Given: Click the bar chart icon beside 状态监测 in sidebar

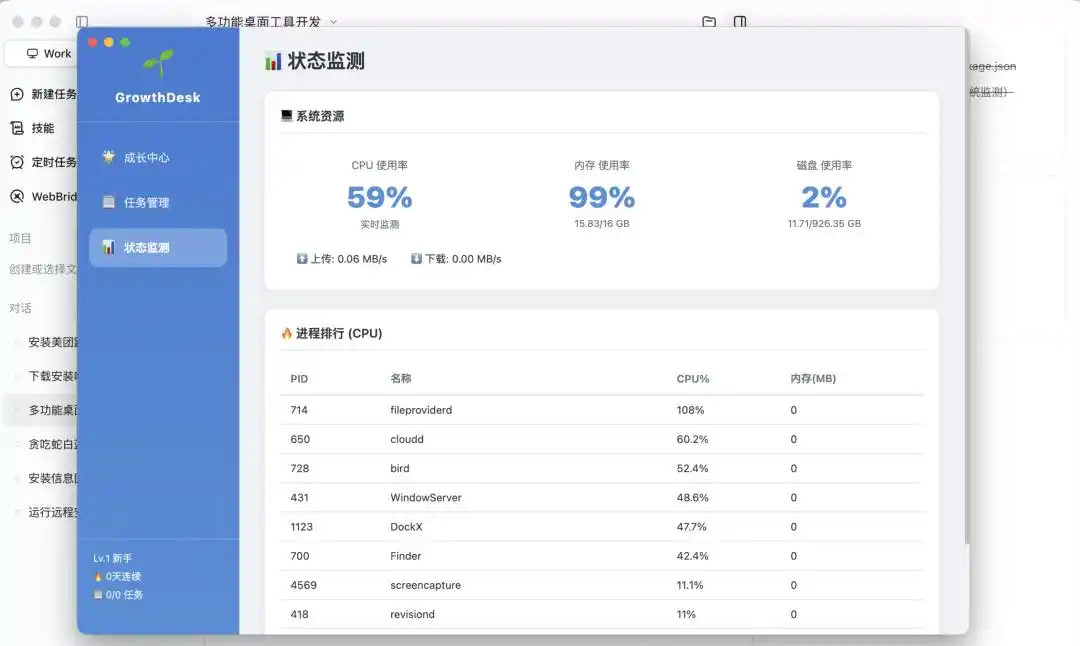Looking at the screenshot, I should click(108, 247).
